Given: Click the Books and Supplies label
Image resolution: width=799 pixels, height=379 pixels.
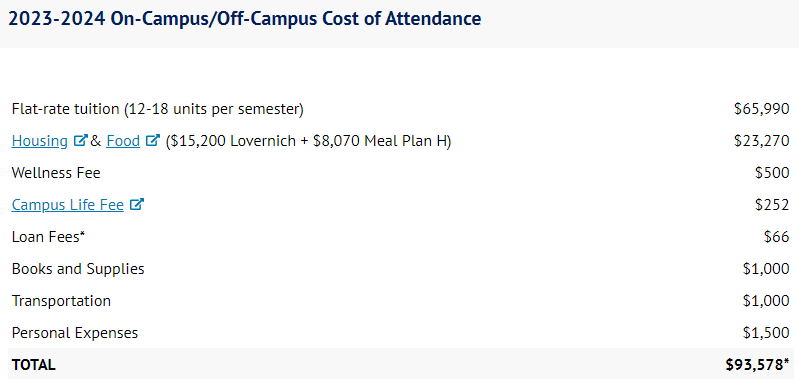Looking at the screenshot, I should pyautogui.click(x=78, y=269).
